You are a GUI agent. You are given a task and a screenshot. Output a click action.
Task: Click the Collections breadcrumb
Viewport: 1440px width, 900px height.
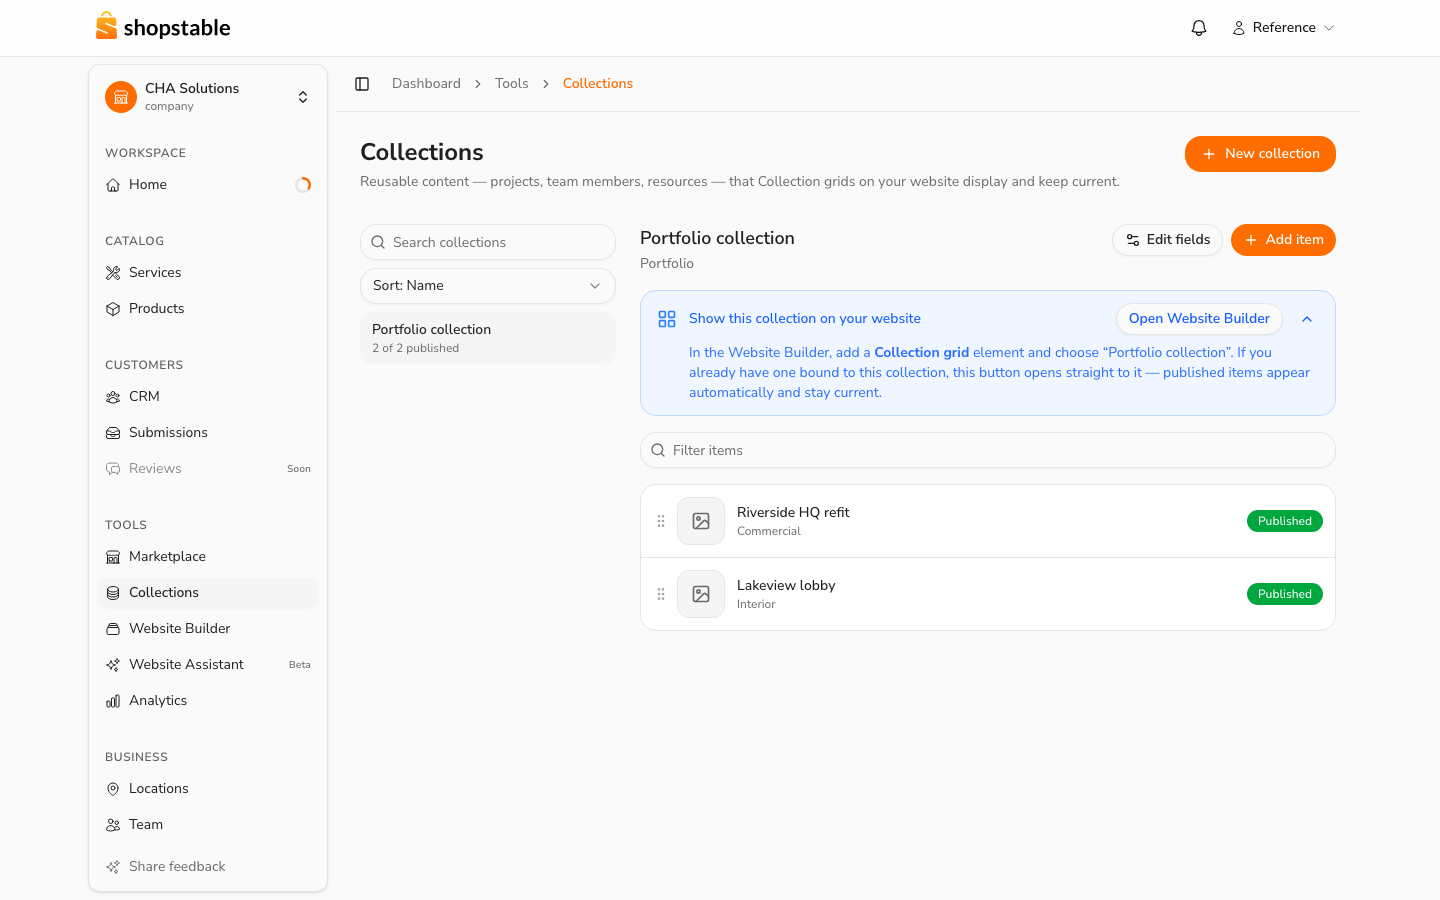click(x=598, y=84)
